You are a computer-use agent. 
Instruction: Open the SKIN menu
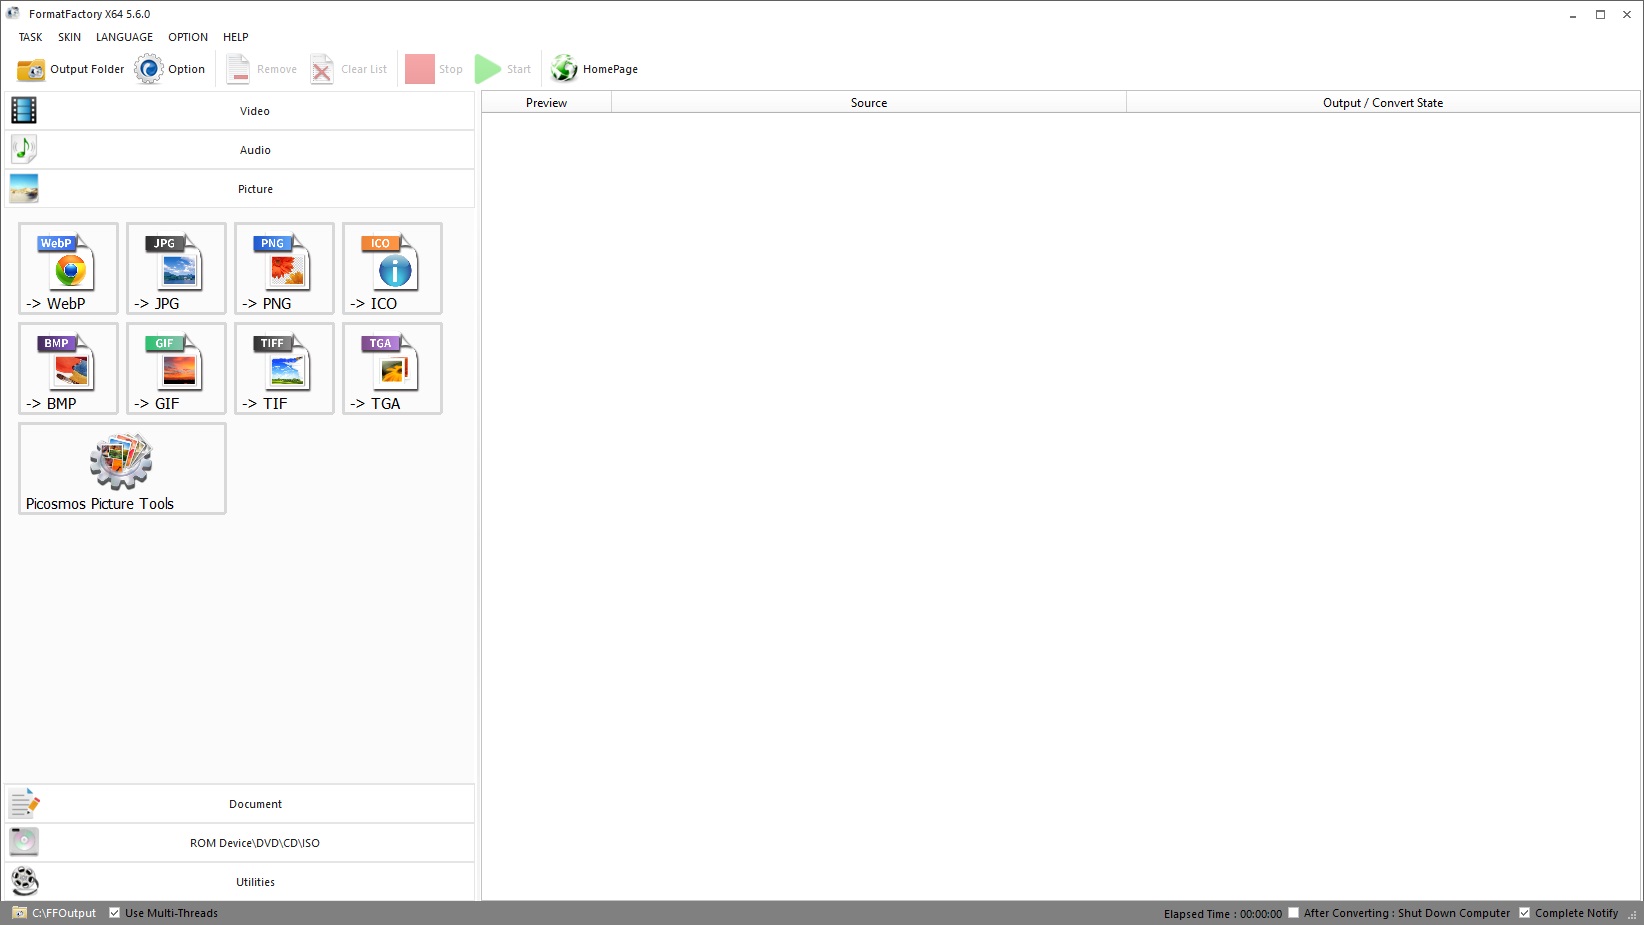[x=69, y=37]
